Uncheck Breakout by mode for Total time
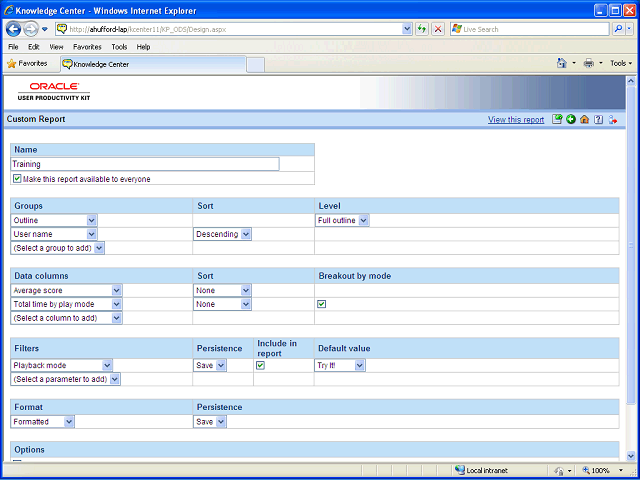 click(x=322, y=304)
